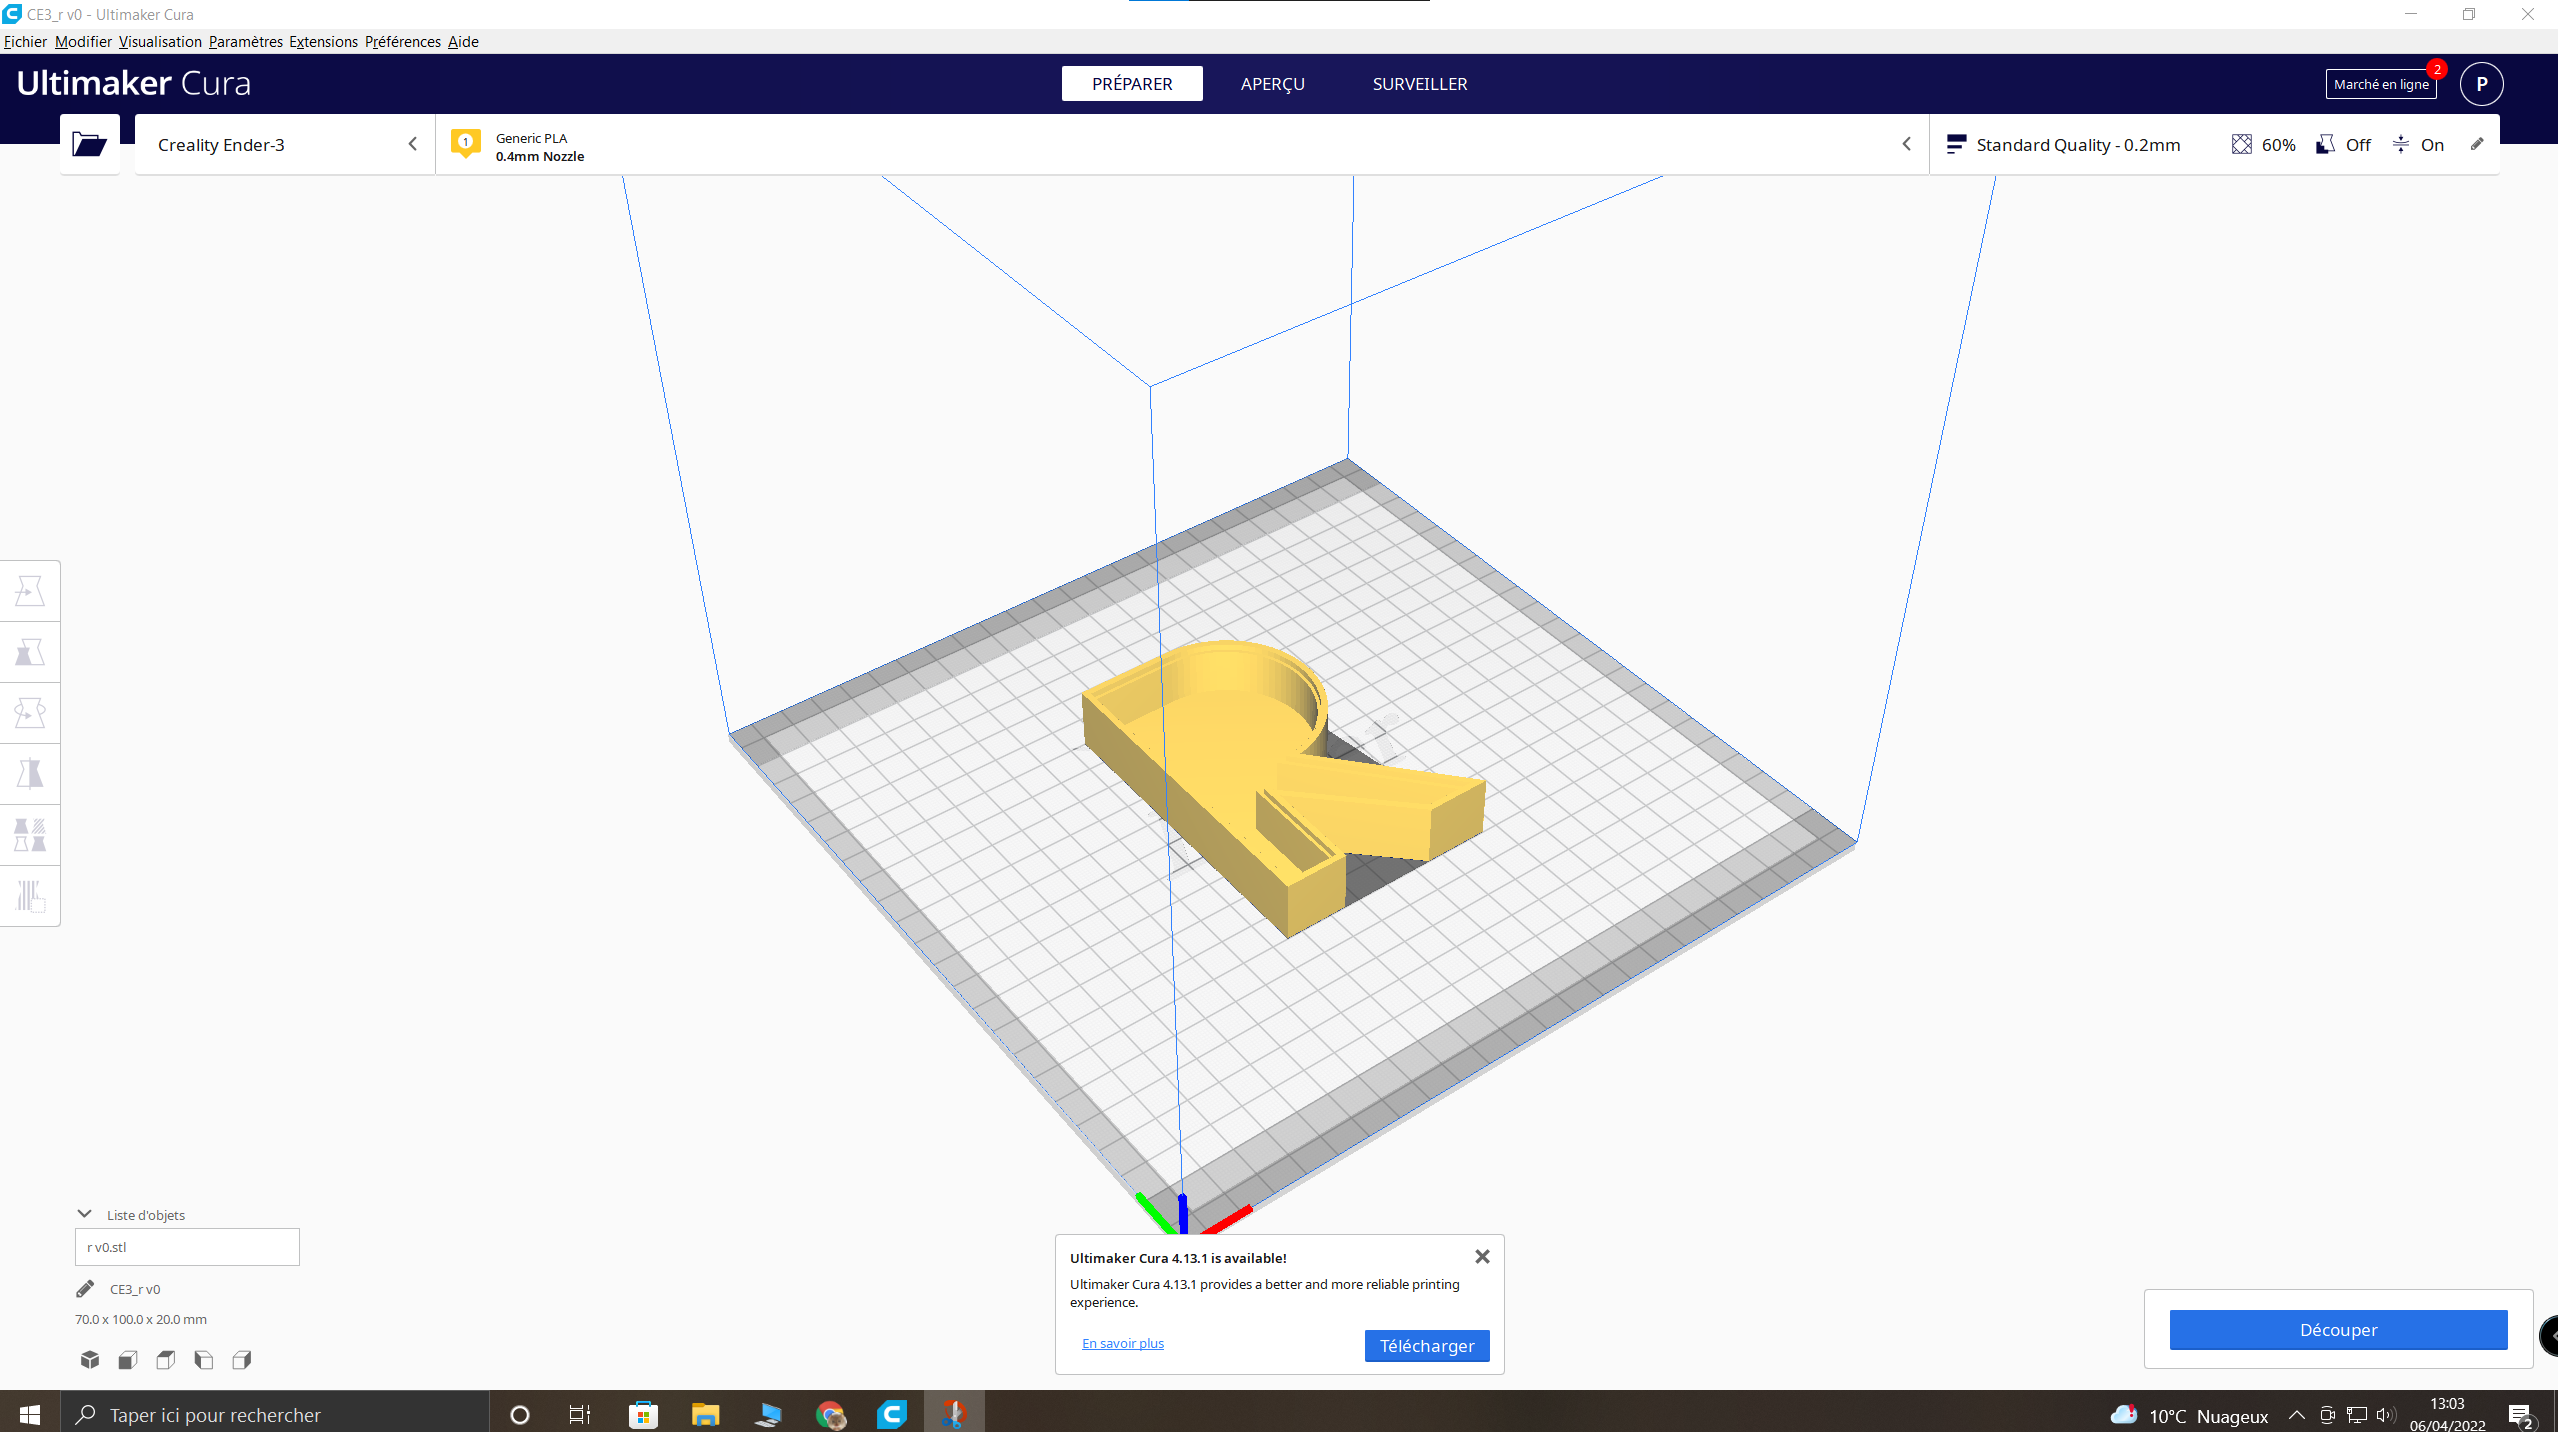Follow the En savoir plus link
2558x1432 pixels.
tap(1123, 1343)
